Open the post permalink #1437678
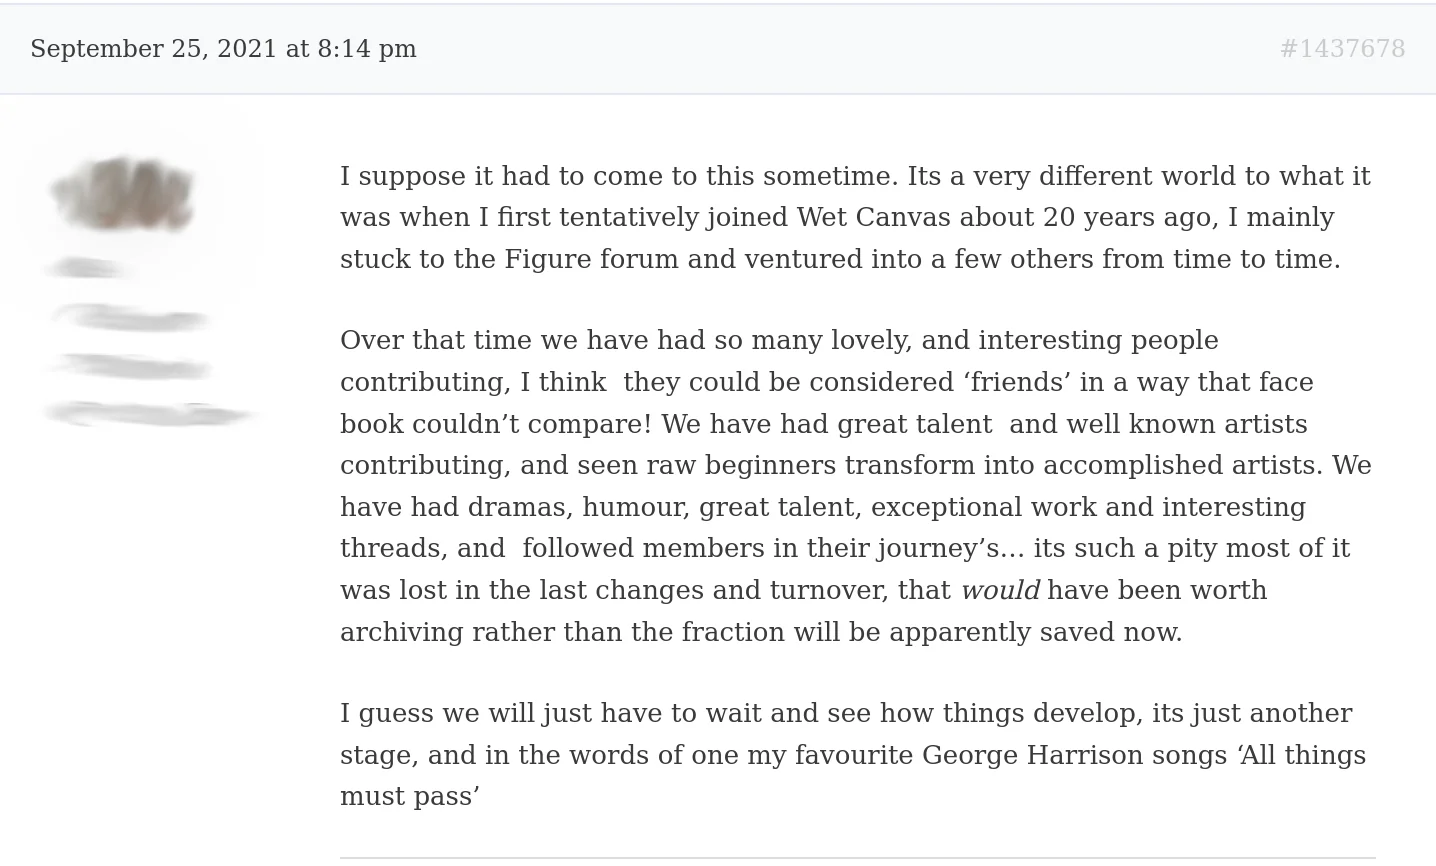 (1342, 49)
